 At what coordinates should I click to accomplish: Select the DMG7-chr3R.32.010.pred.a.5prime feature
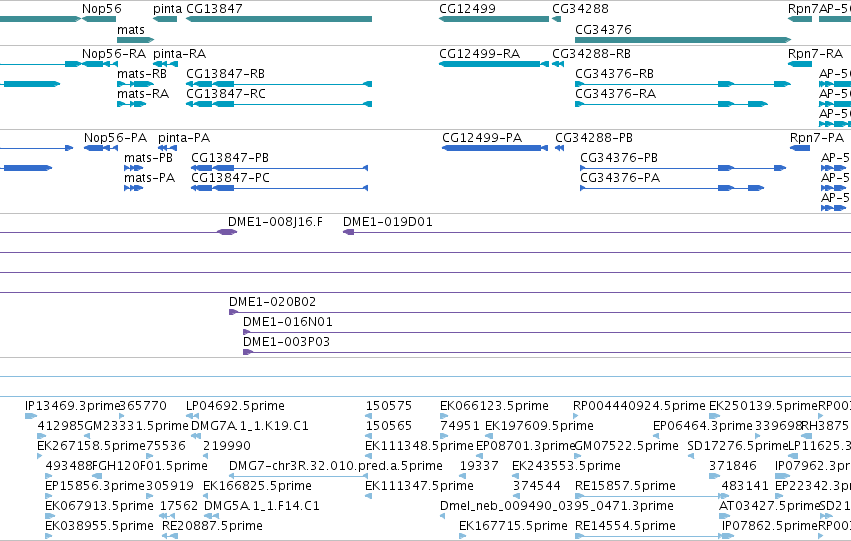pos(299,476)
